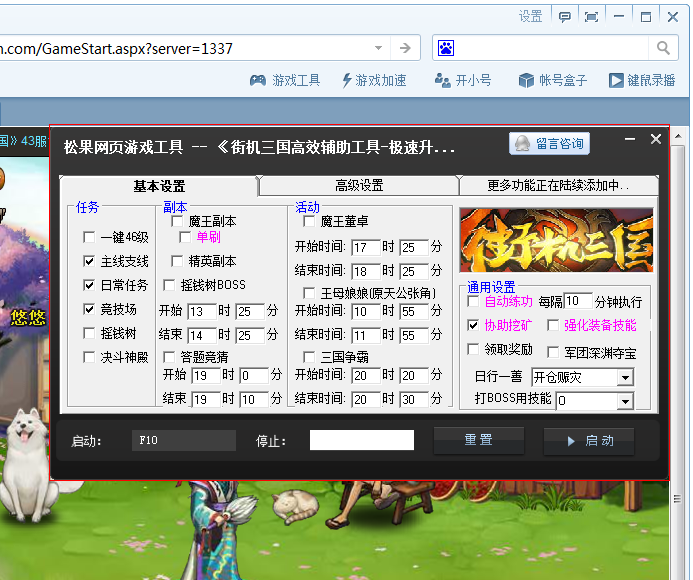Open the 打BOSS用技能 dropdown
Image resolution: width=693 pixels, height=580 pixels.
625,400
